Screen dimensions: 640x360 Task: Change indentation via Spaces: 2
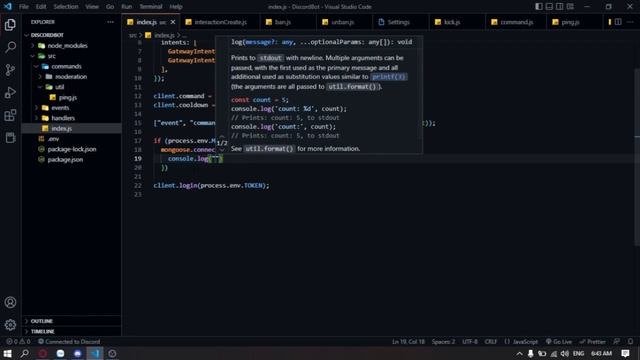click(443, 342)
